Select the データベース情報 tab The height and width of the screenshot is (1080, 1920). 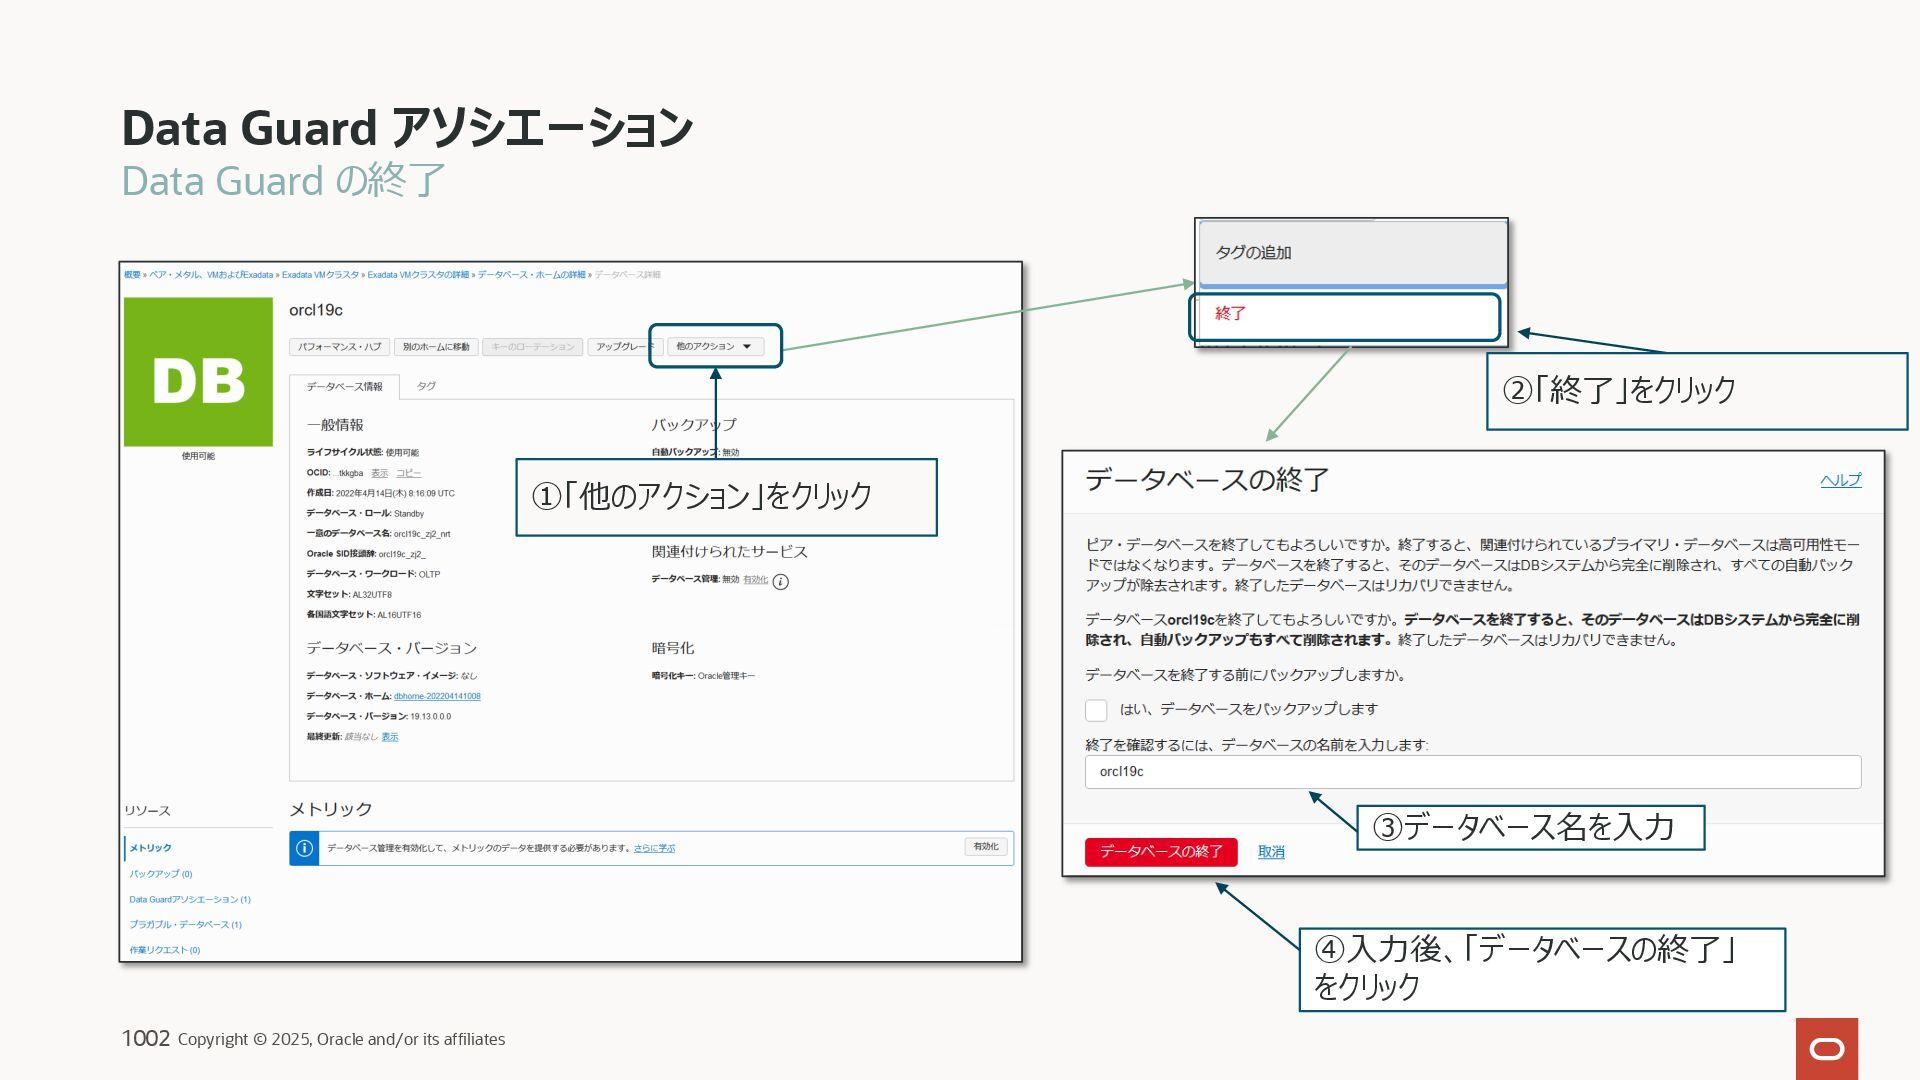click(x=344, y=386)
